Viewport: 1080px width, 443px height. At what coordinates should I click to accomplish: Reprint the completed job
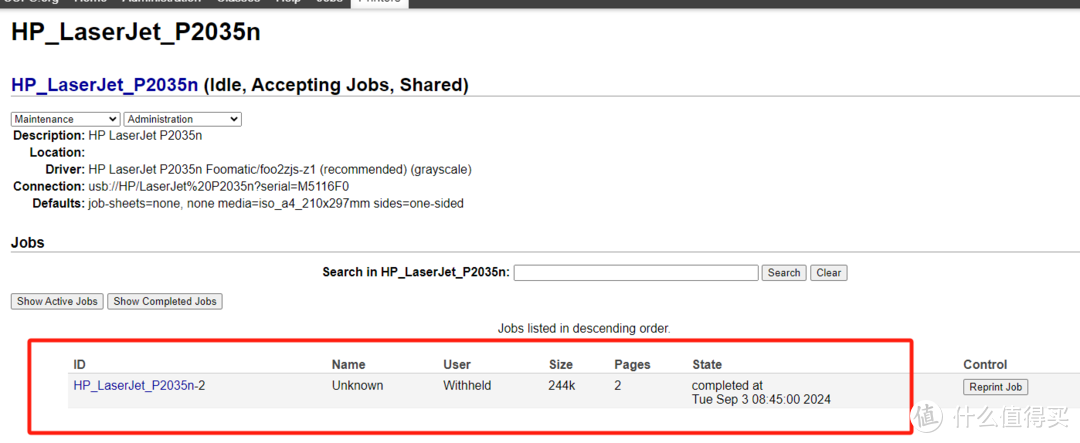(995, 387)
